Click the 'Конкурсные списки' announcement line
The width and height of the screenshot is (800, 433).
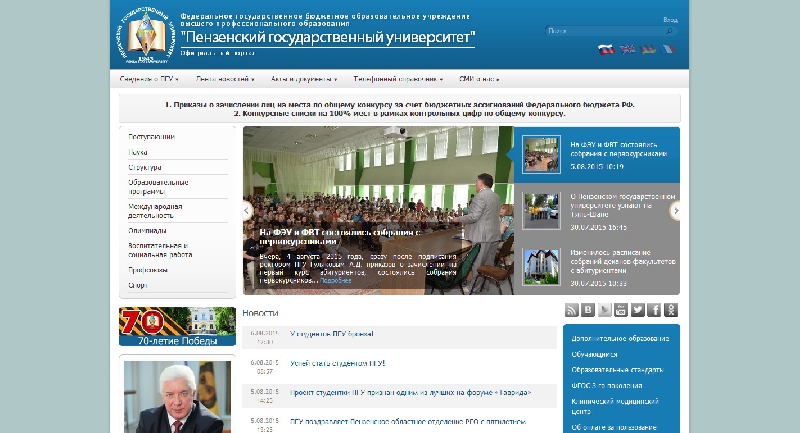click(x=399, y=113)
